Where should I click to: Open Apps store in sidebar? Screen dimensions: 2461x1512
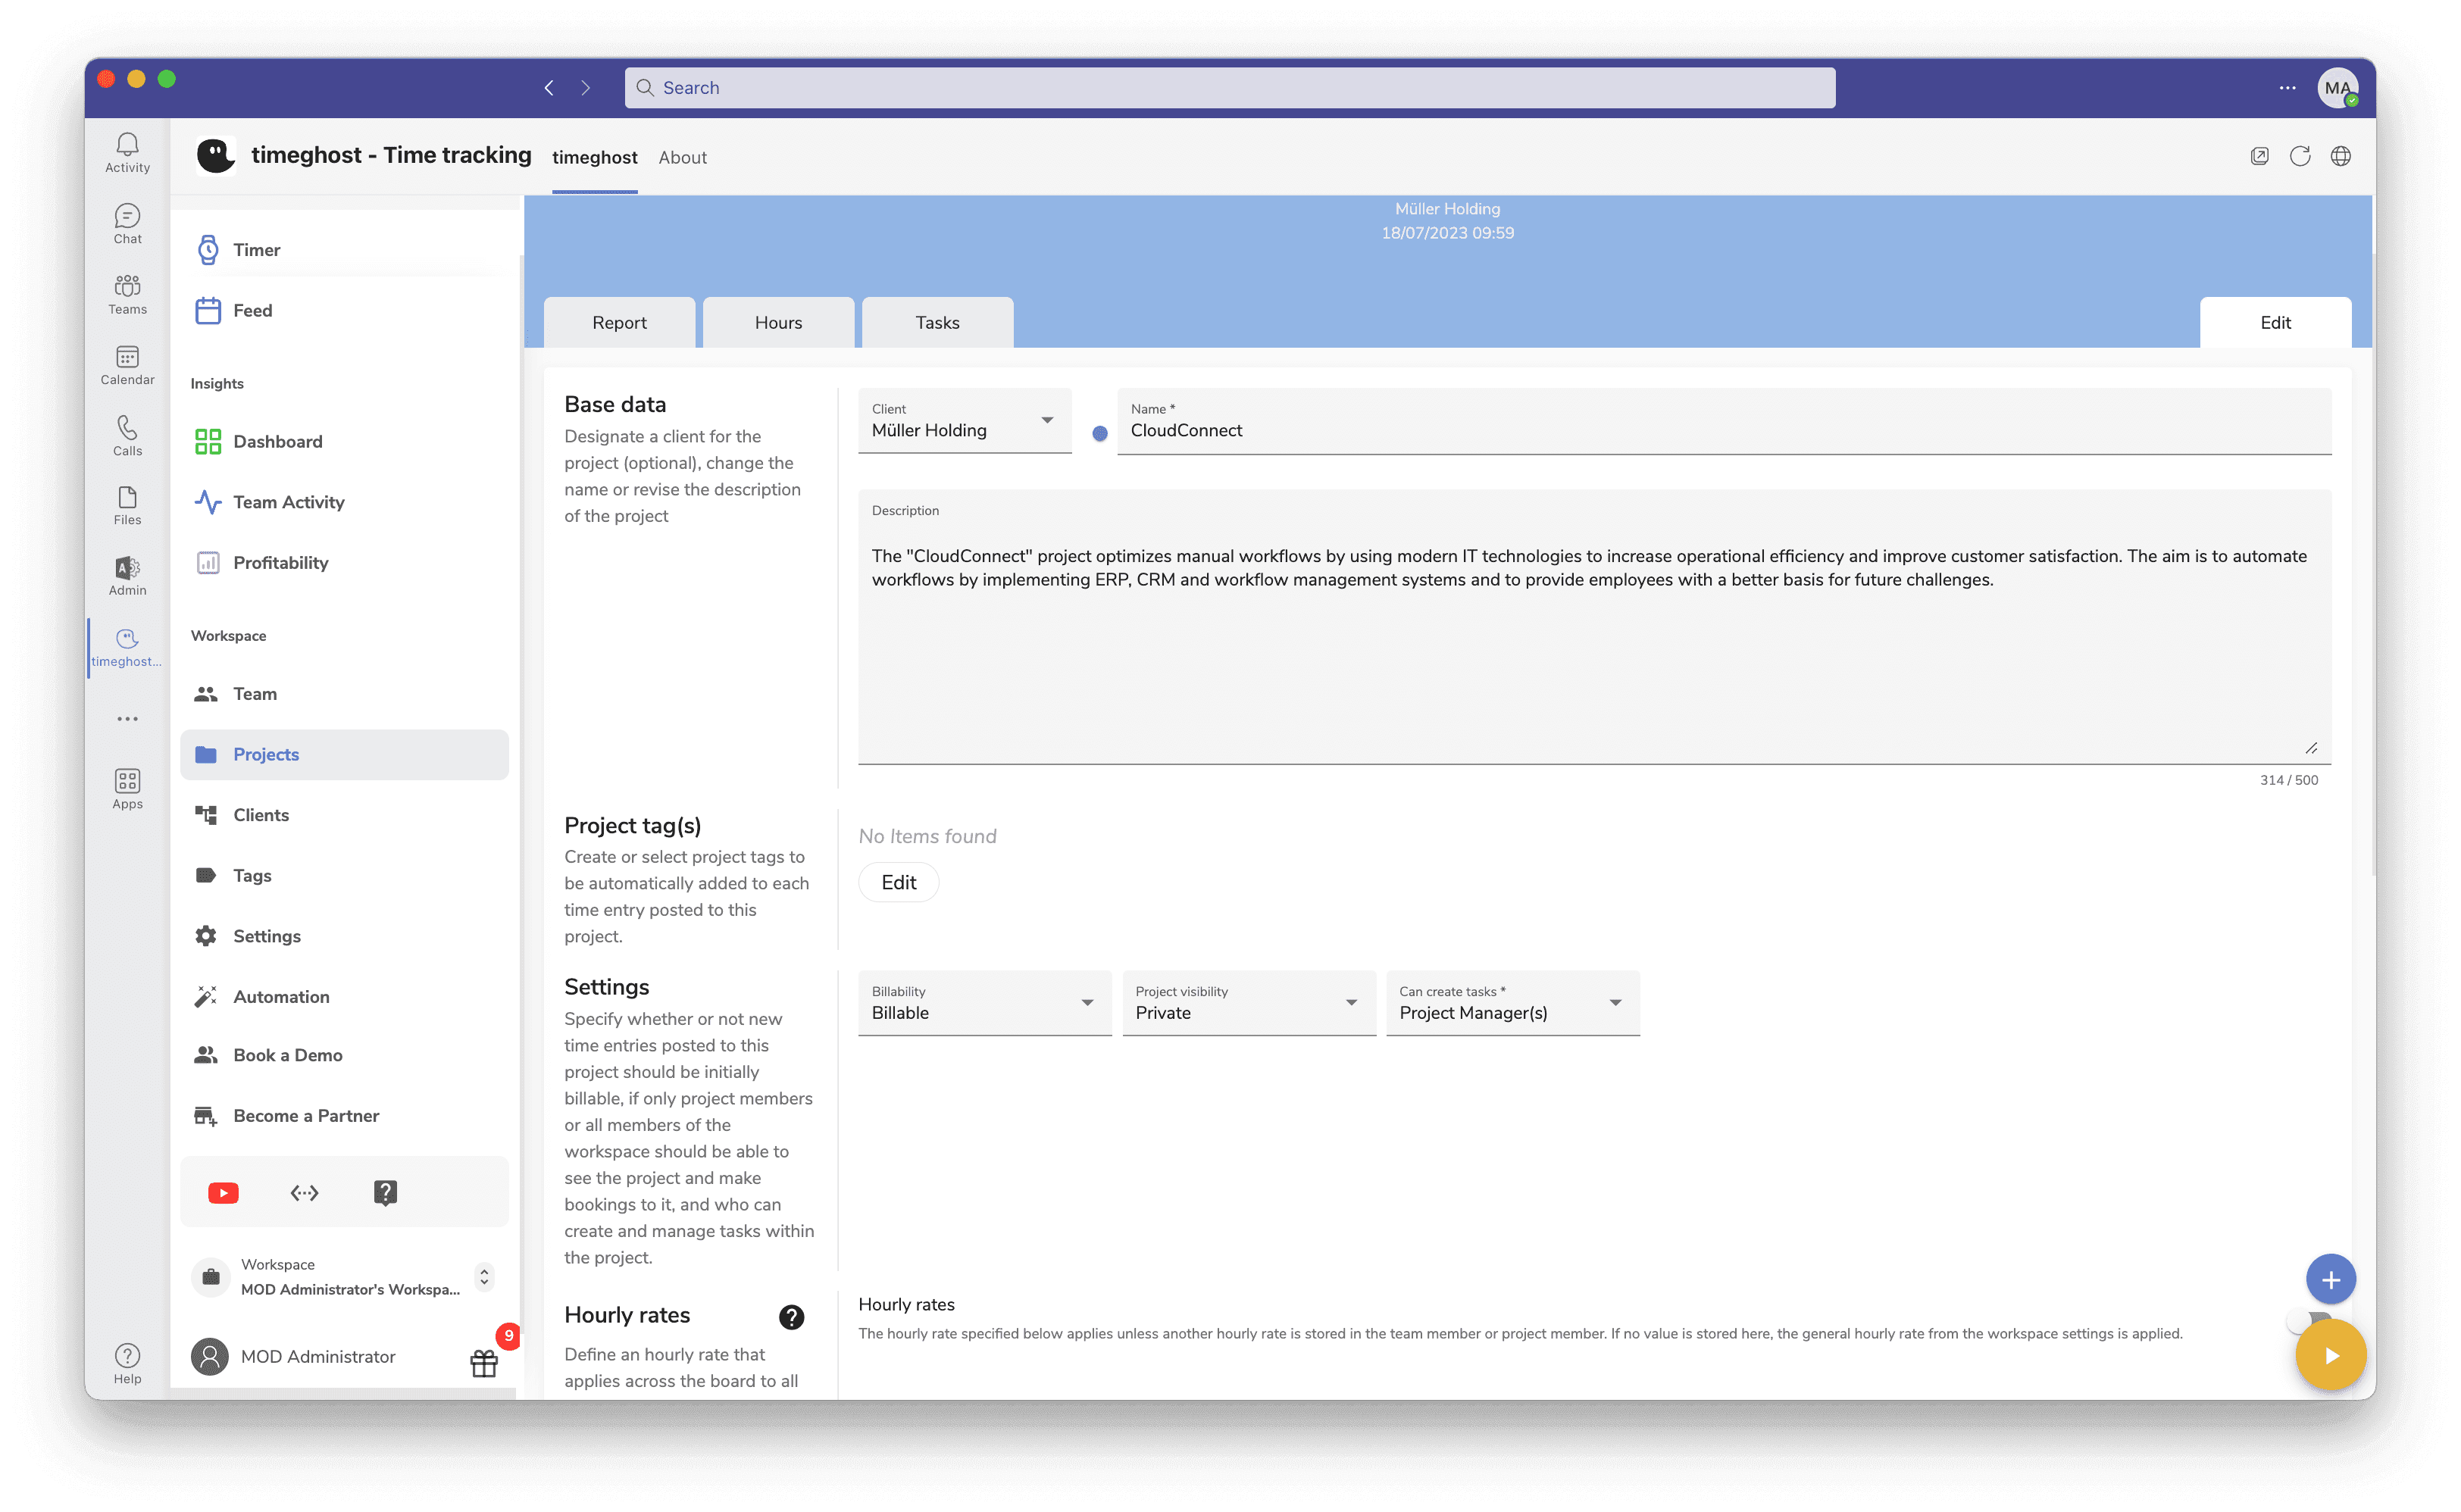127,790
